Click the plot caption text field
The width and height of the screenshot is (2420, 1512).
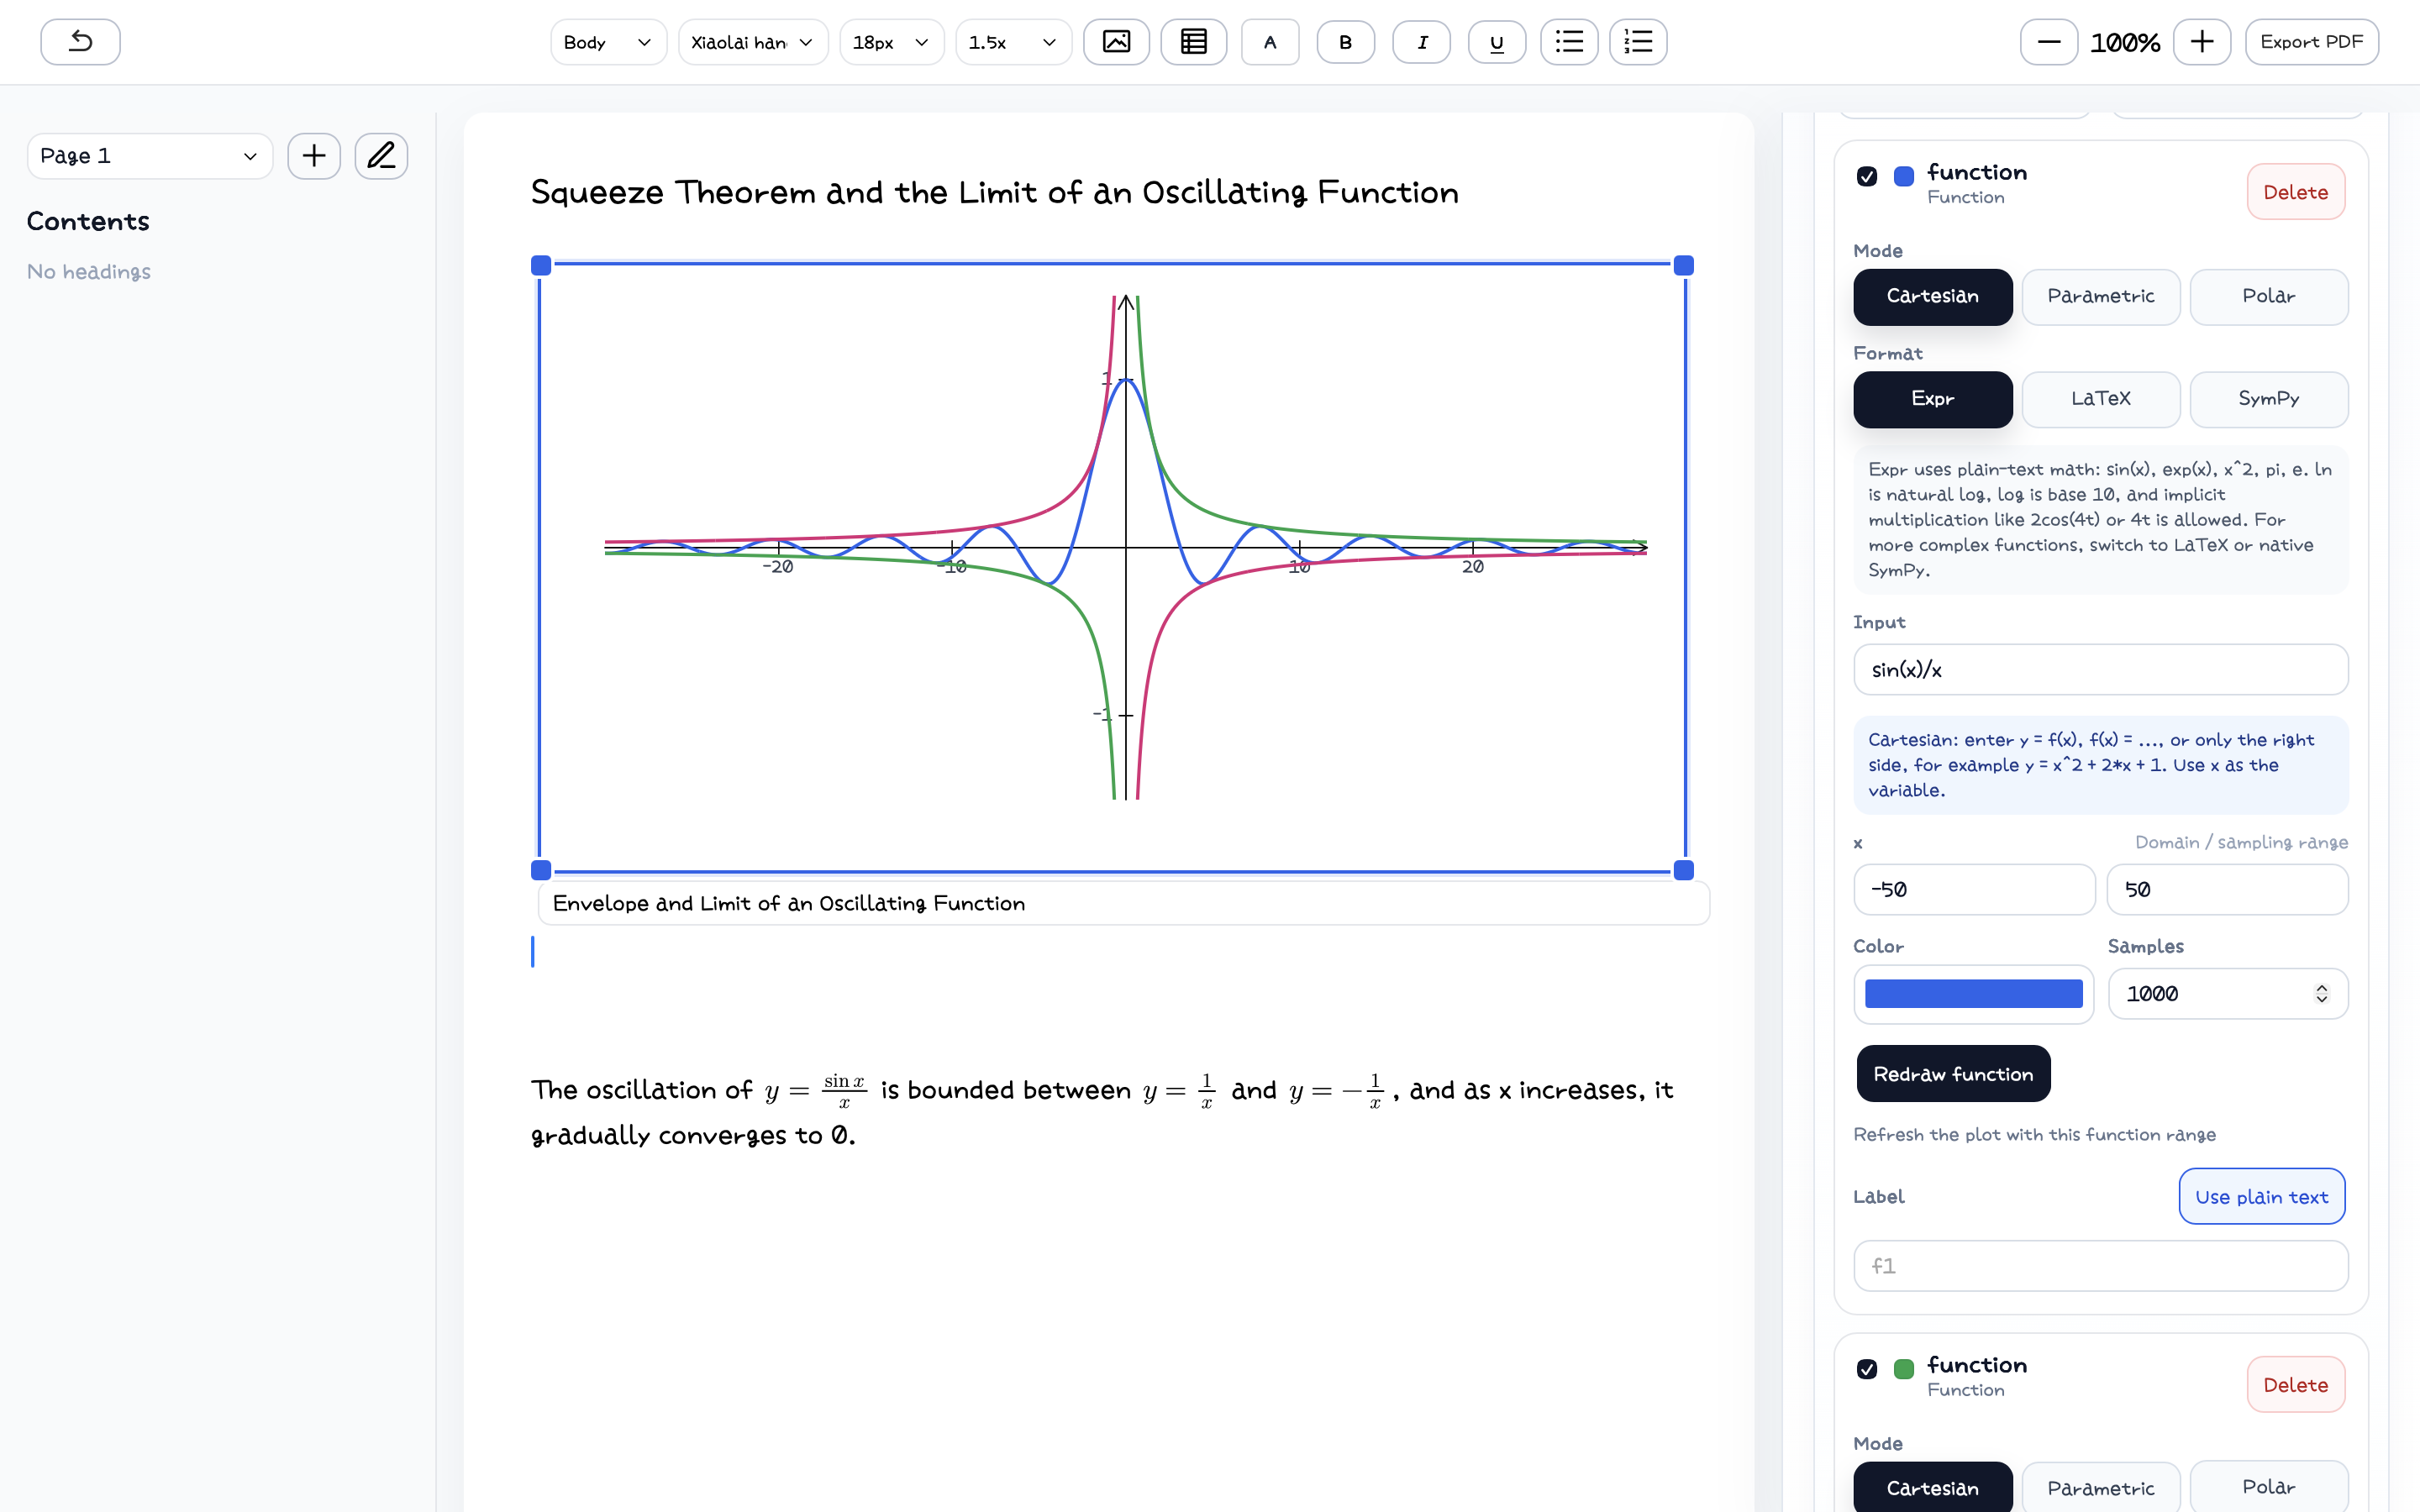tap(1123, 903)
